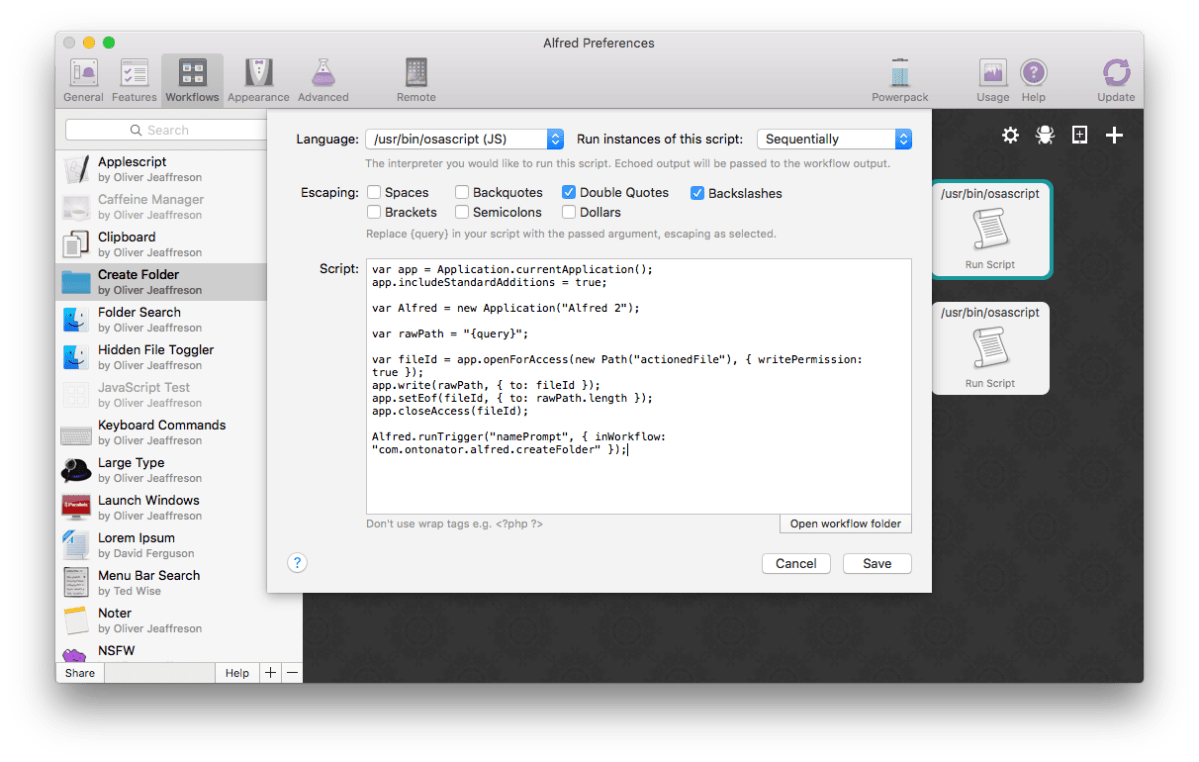Save the script
Screen dimensions: 1199x762
tap(877, 563)
